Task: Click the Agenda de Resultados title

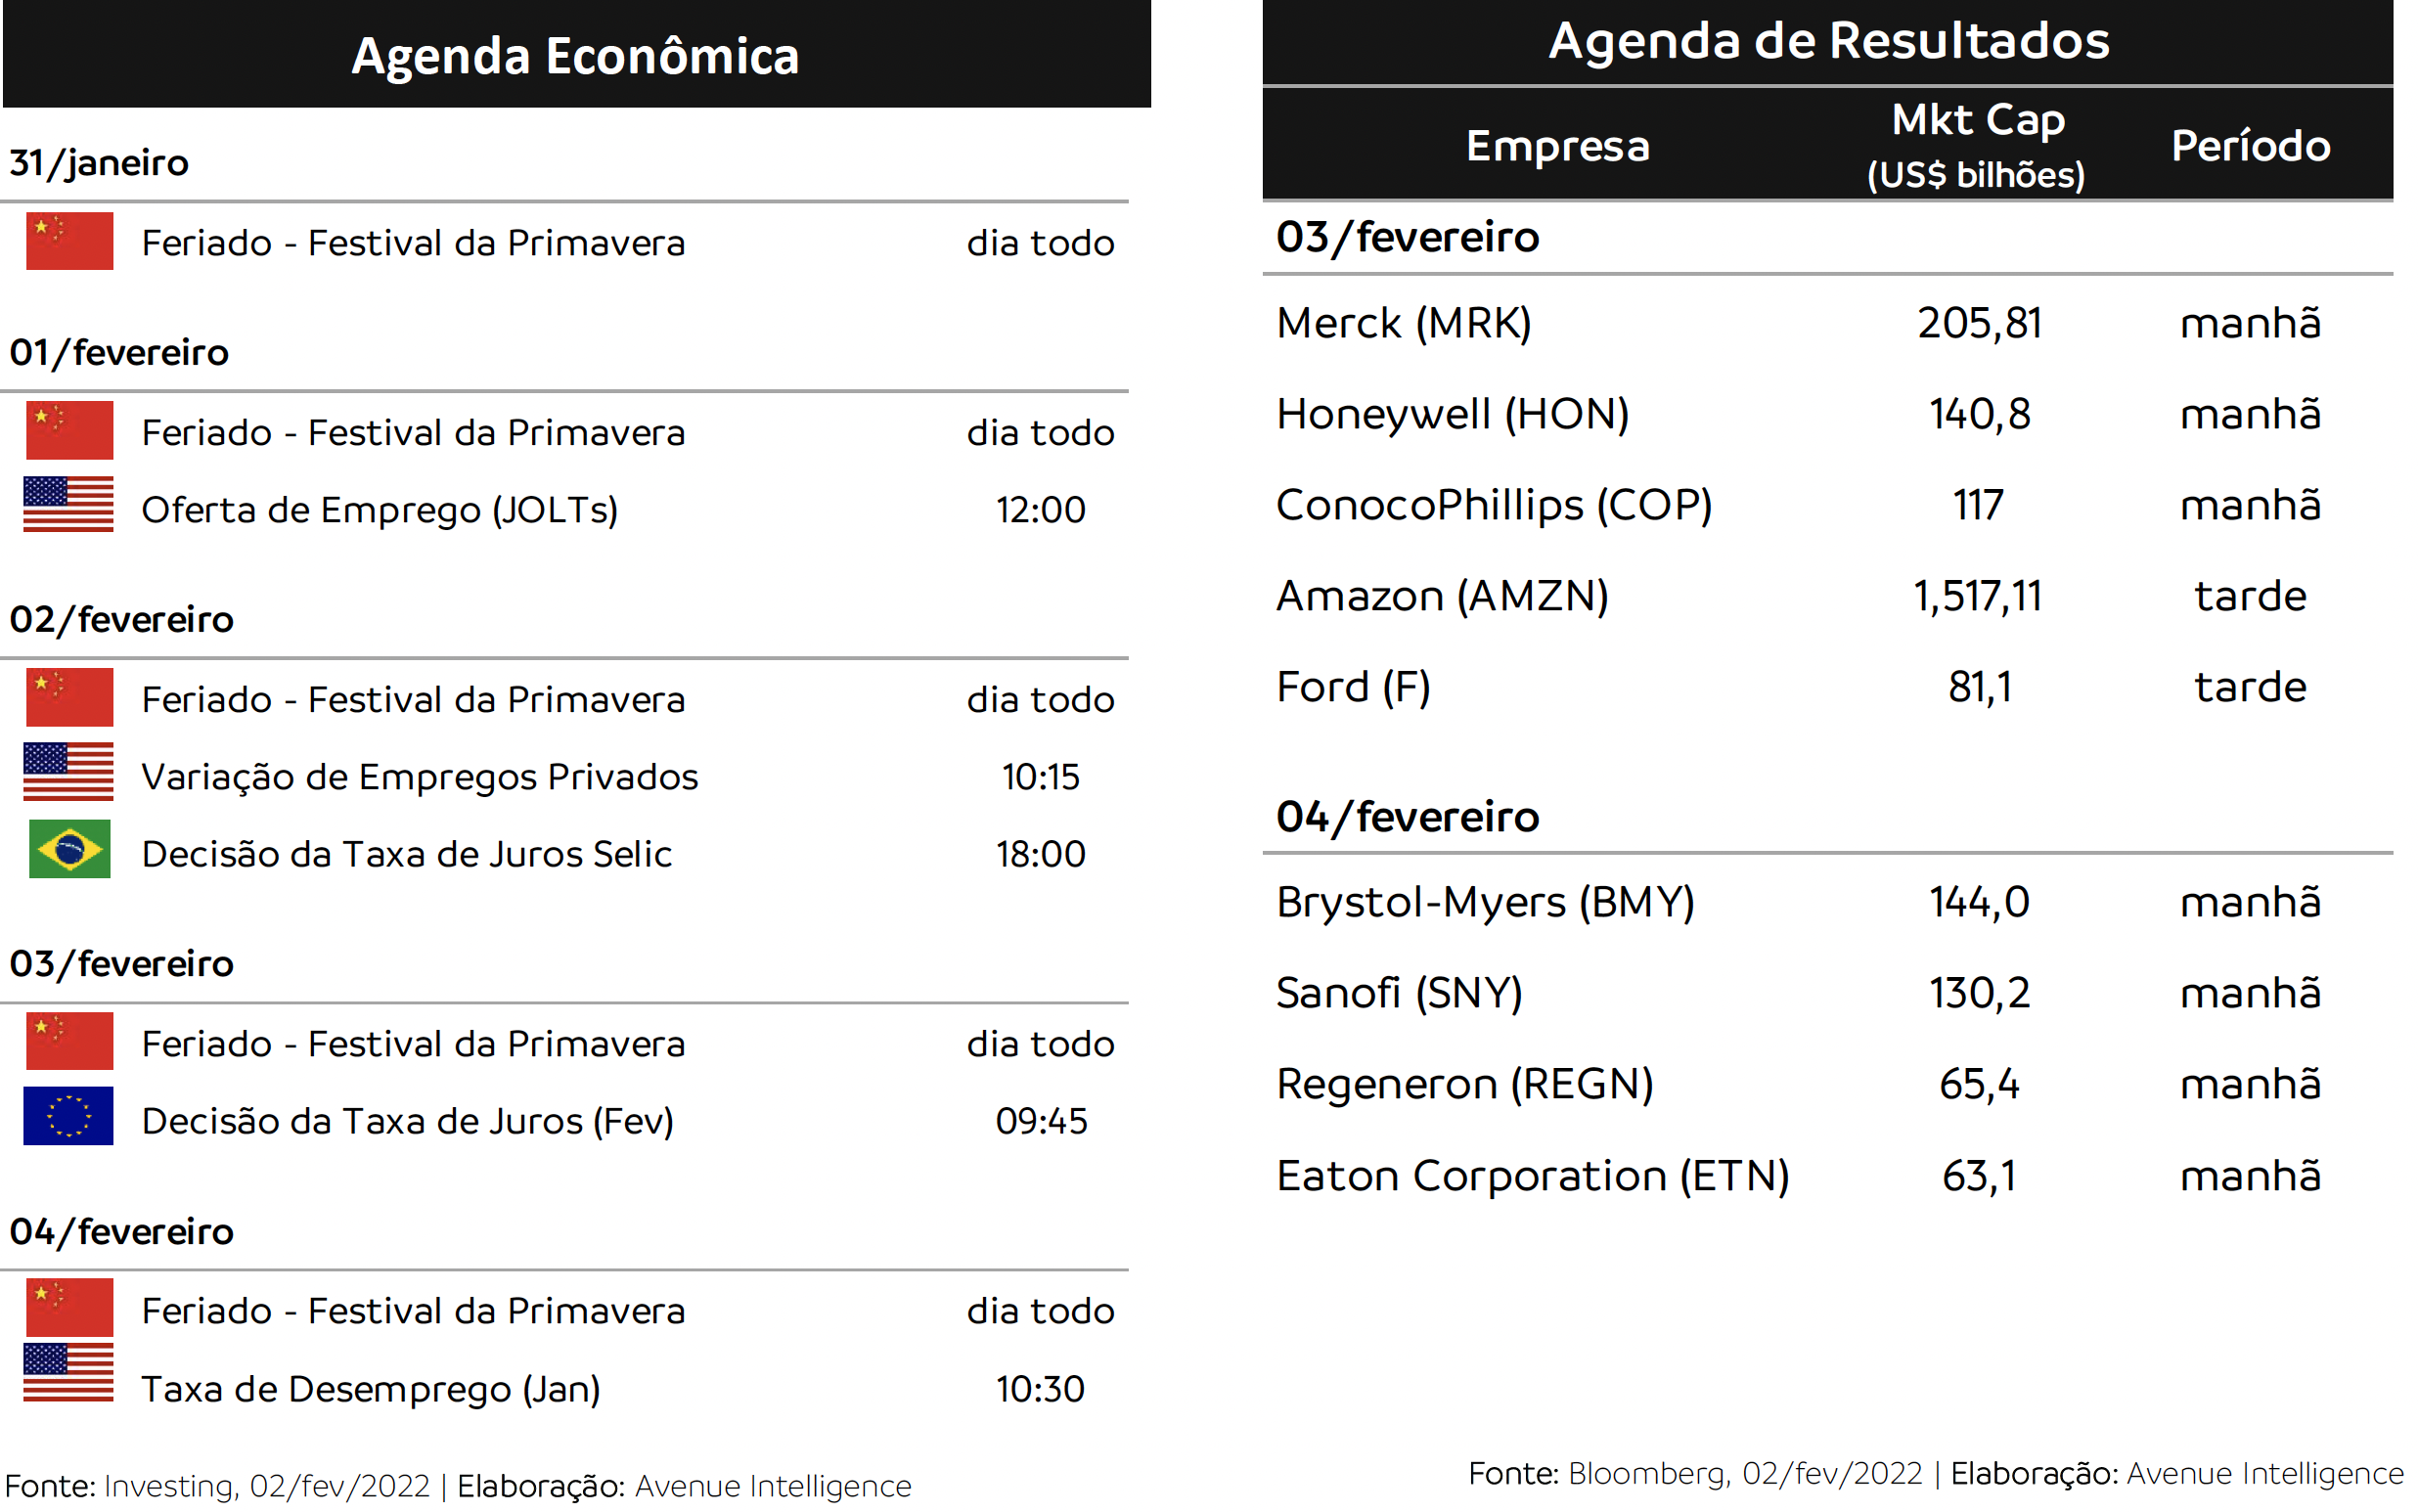Action: [1828, 41]
